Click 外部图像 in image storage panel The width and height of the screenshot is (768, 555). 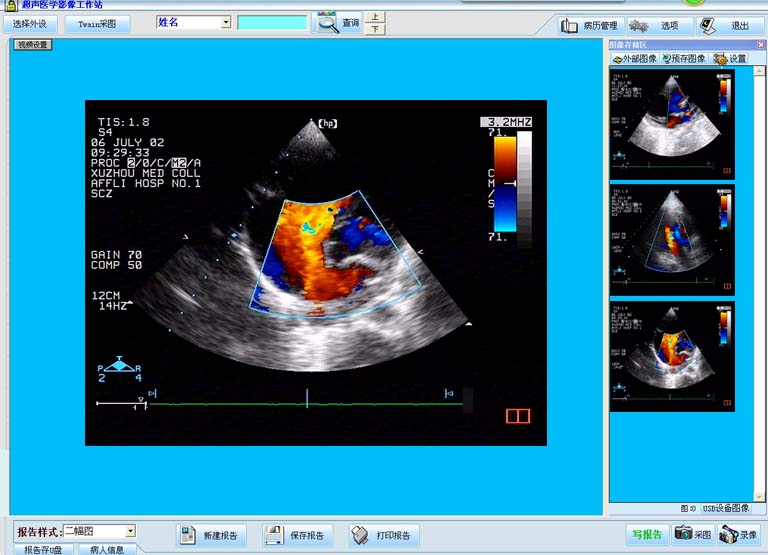click(x=635, y=59)
